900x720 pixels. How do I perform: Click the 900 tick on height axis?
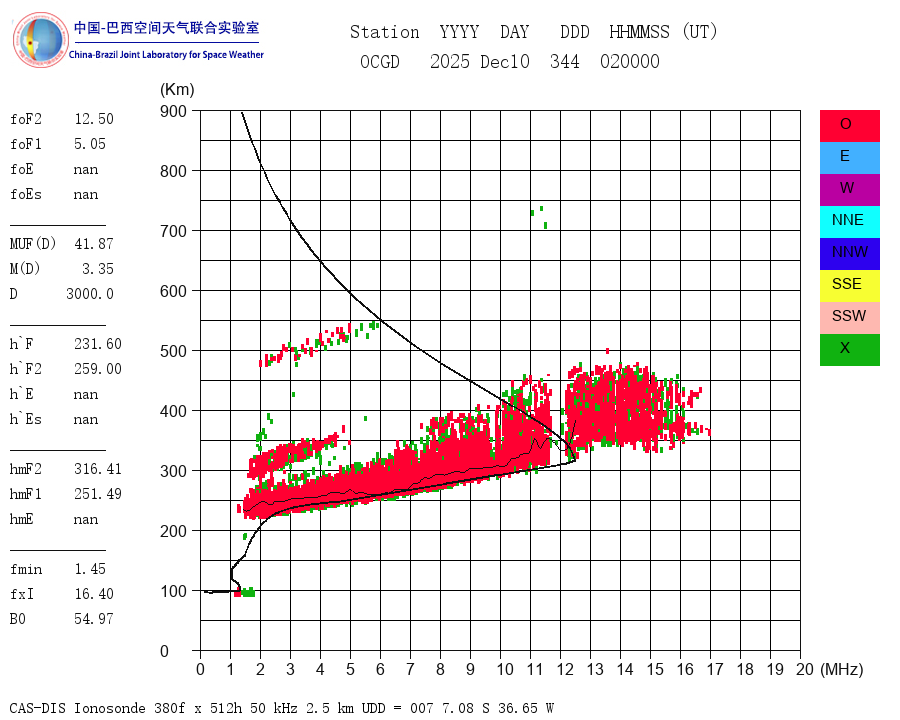click(173, 111)
